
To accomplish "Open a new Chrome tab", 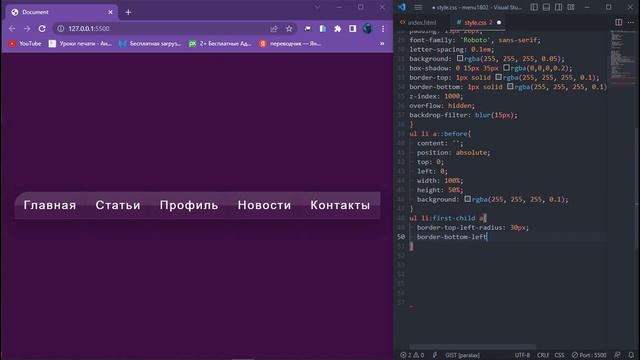I will (128, 12).
